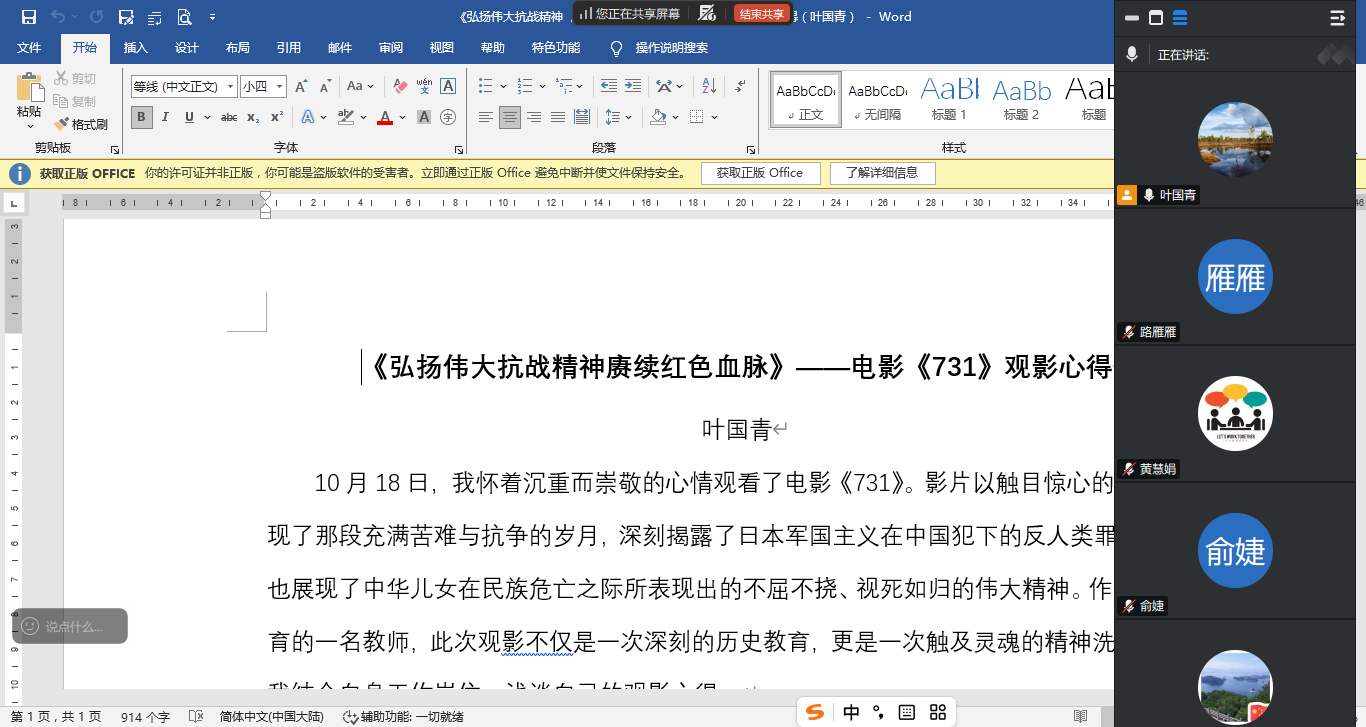Toggle italic formatting
The height and width of the screenshot is (727, 1366).
click(x=166, y=117)
